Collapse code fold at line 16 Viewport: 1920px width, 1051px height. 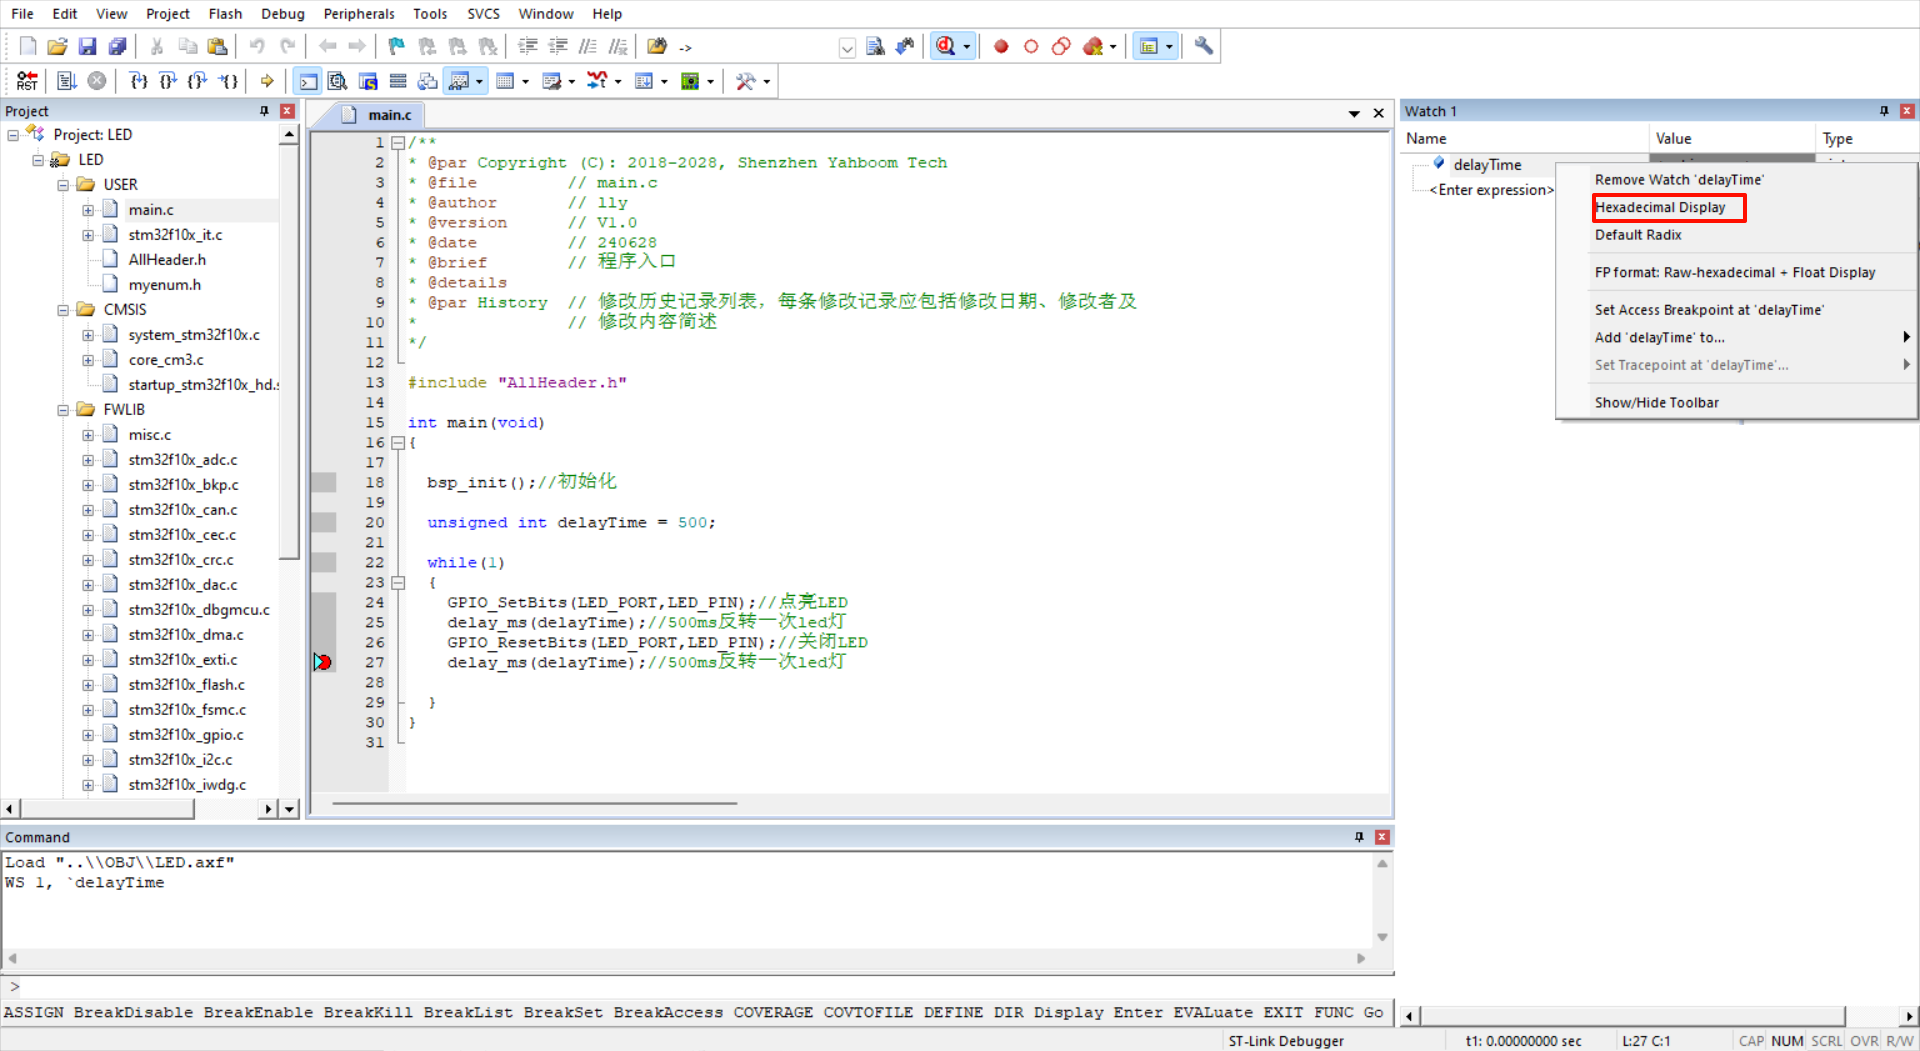[398, 442]
